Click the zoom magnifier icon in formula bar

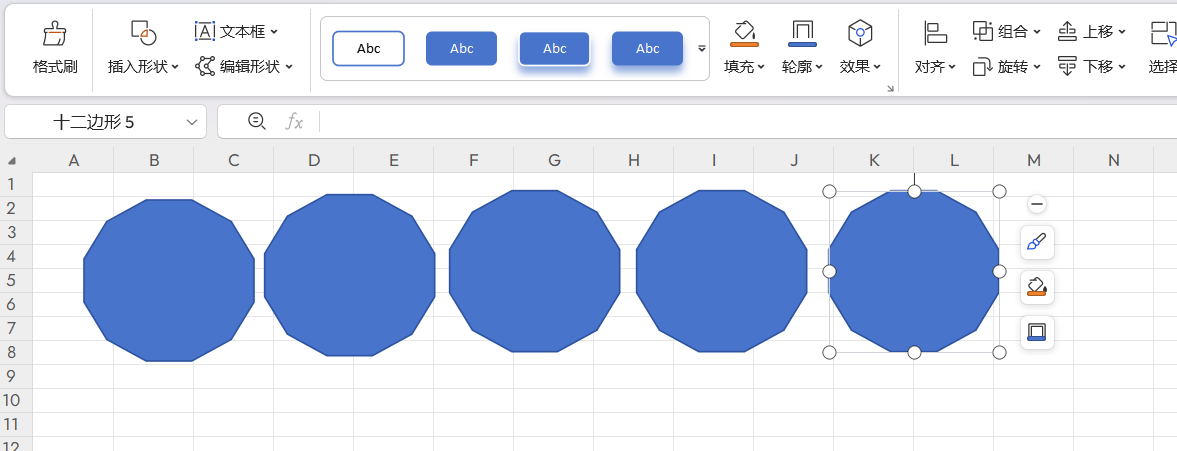(x=257, y=121)
